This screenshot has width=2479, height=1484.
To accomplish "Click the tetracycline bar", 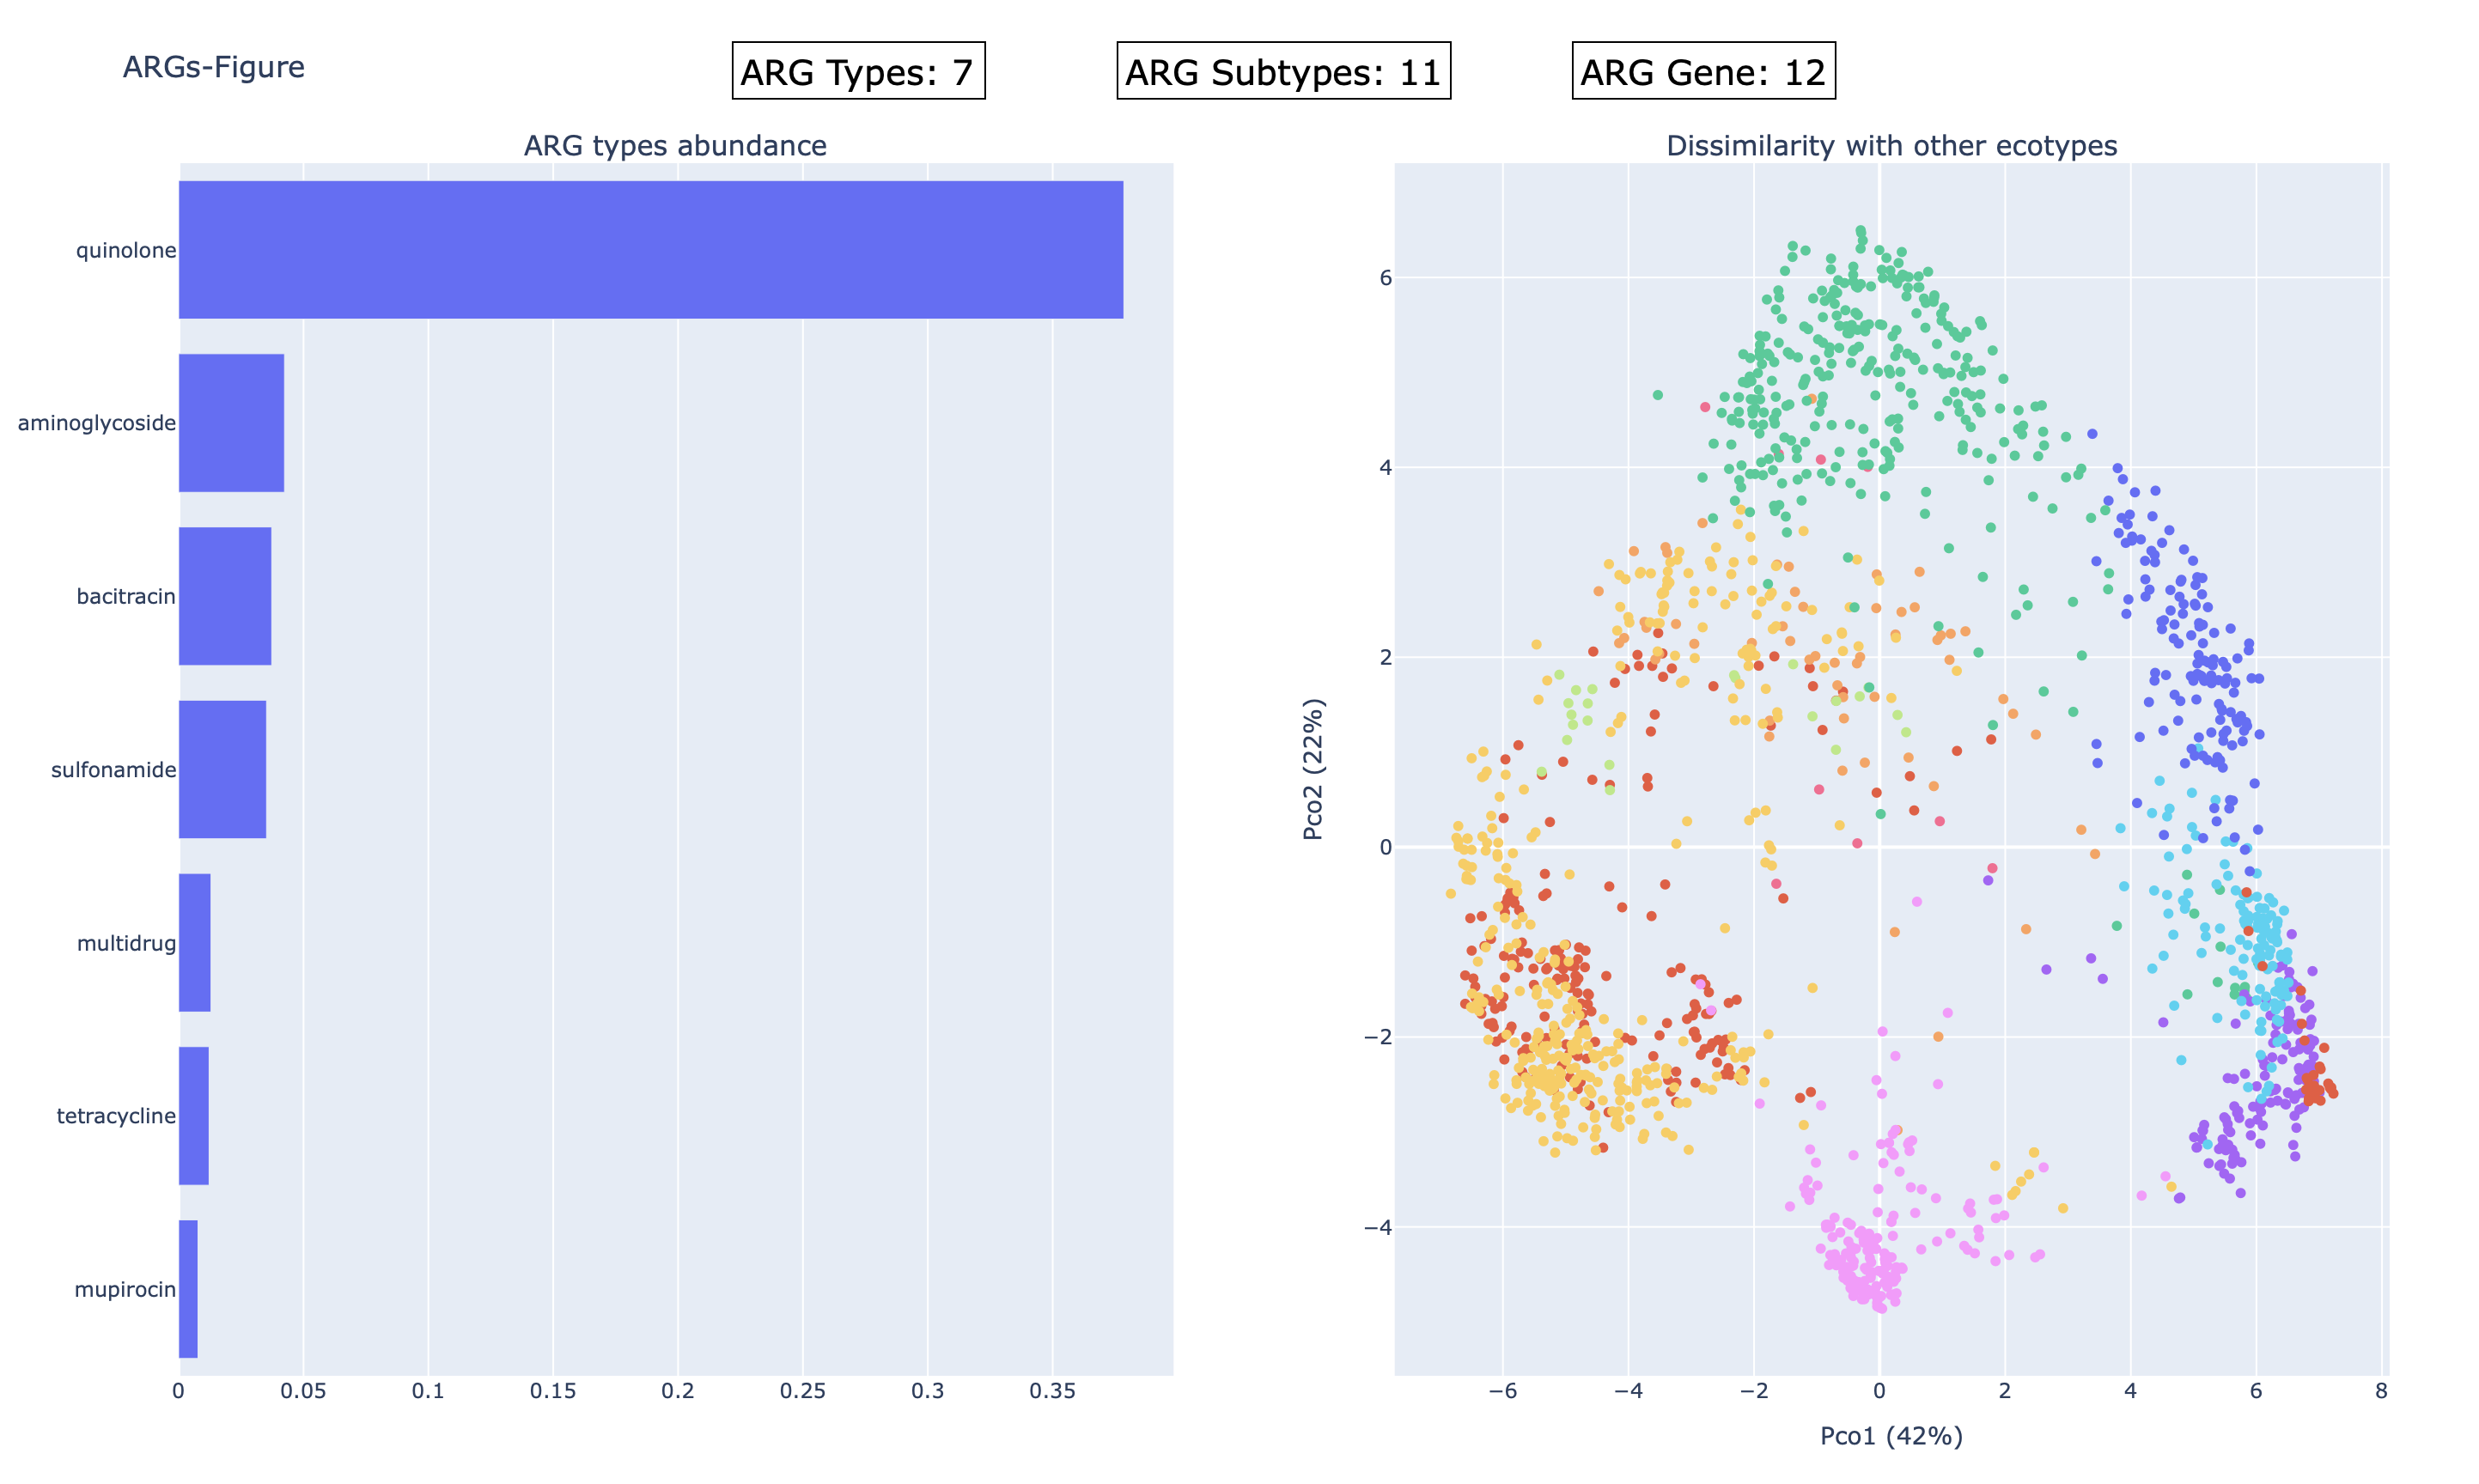I will [194, 1116].
